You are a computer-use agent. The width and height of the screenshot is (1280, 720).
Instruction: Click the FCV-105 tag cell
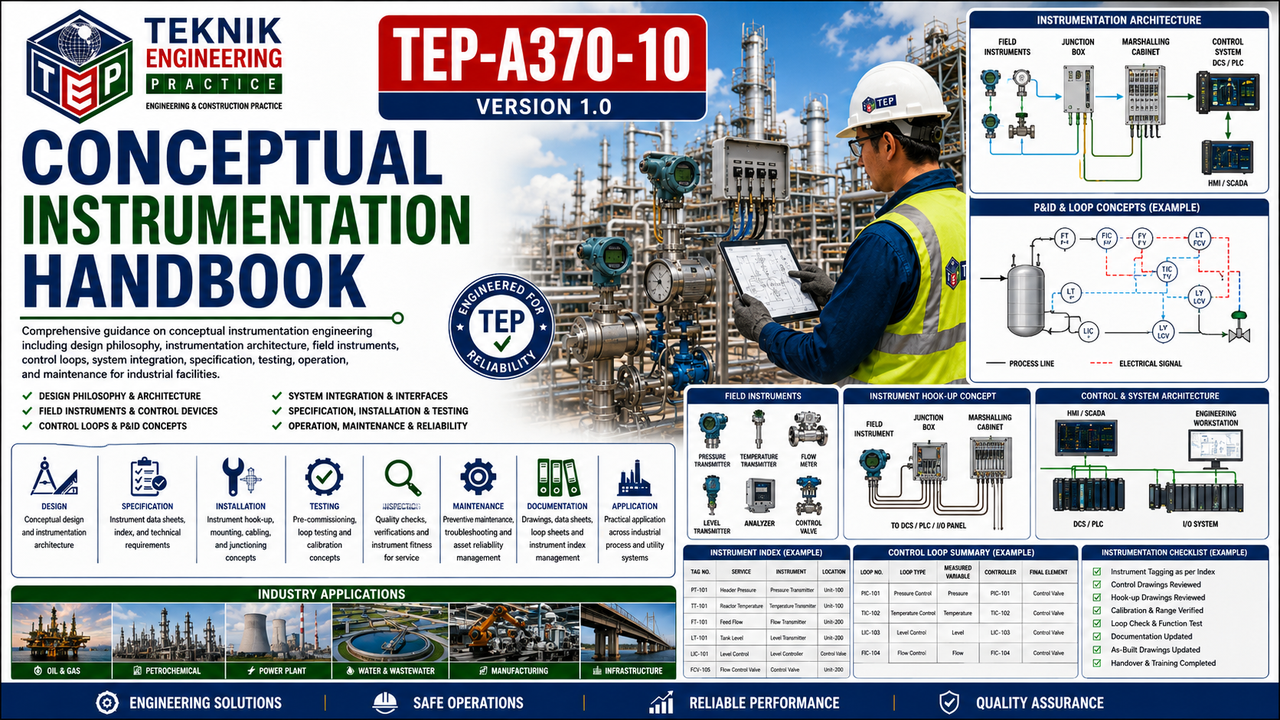702,668
